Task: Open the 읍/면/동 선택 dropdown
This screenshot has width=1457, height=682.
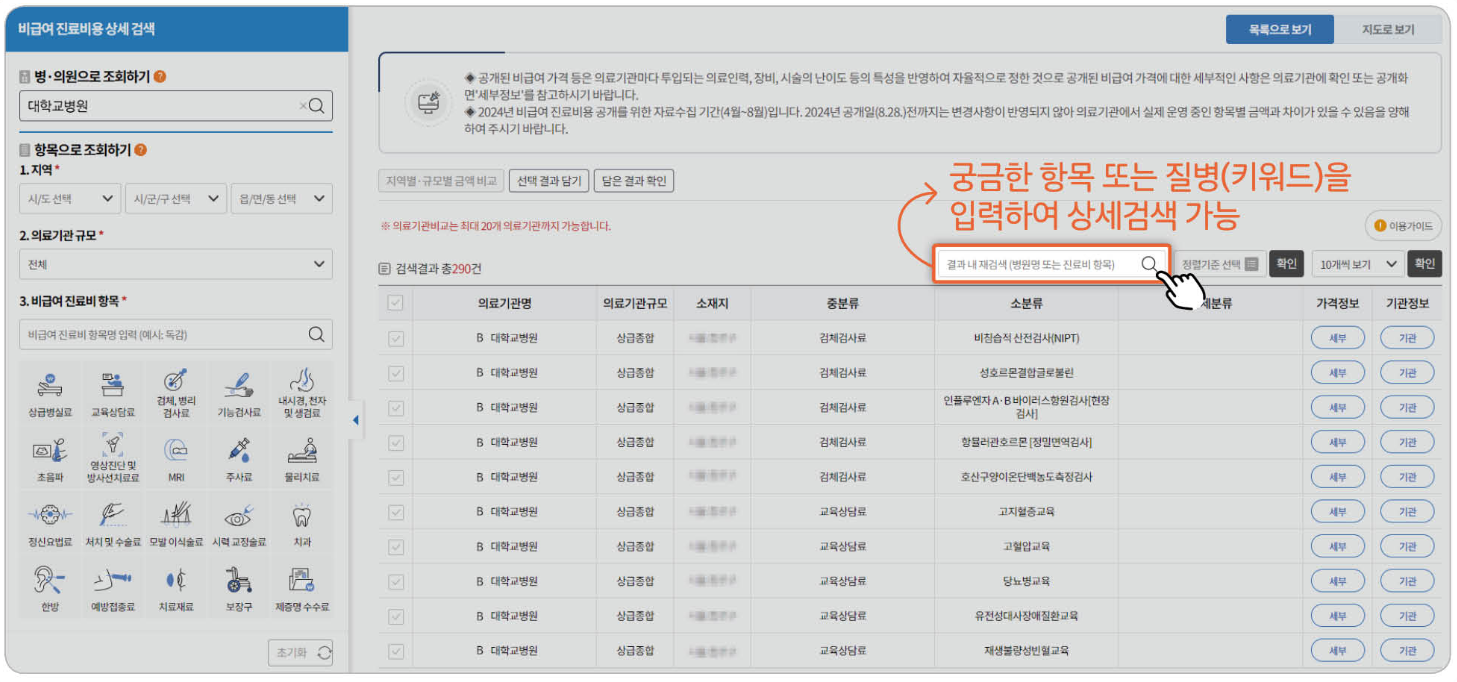Action: click(281, 199)
